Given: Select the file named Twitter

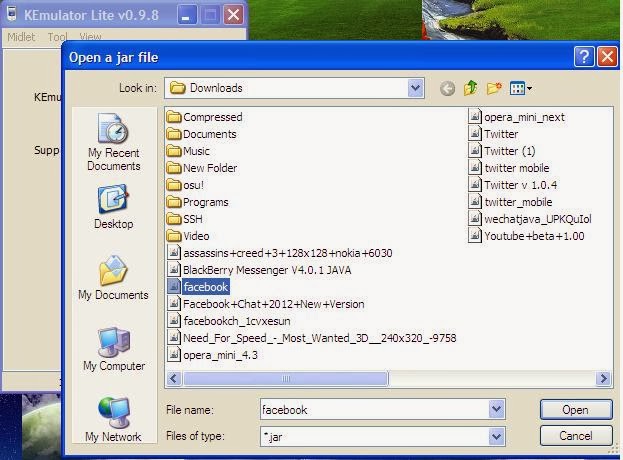Looking at the screenshot, I should 493,134.
